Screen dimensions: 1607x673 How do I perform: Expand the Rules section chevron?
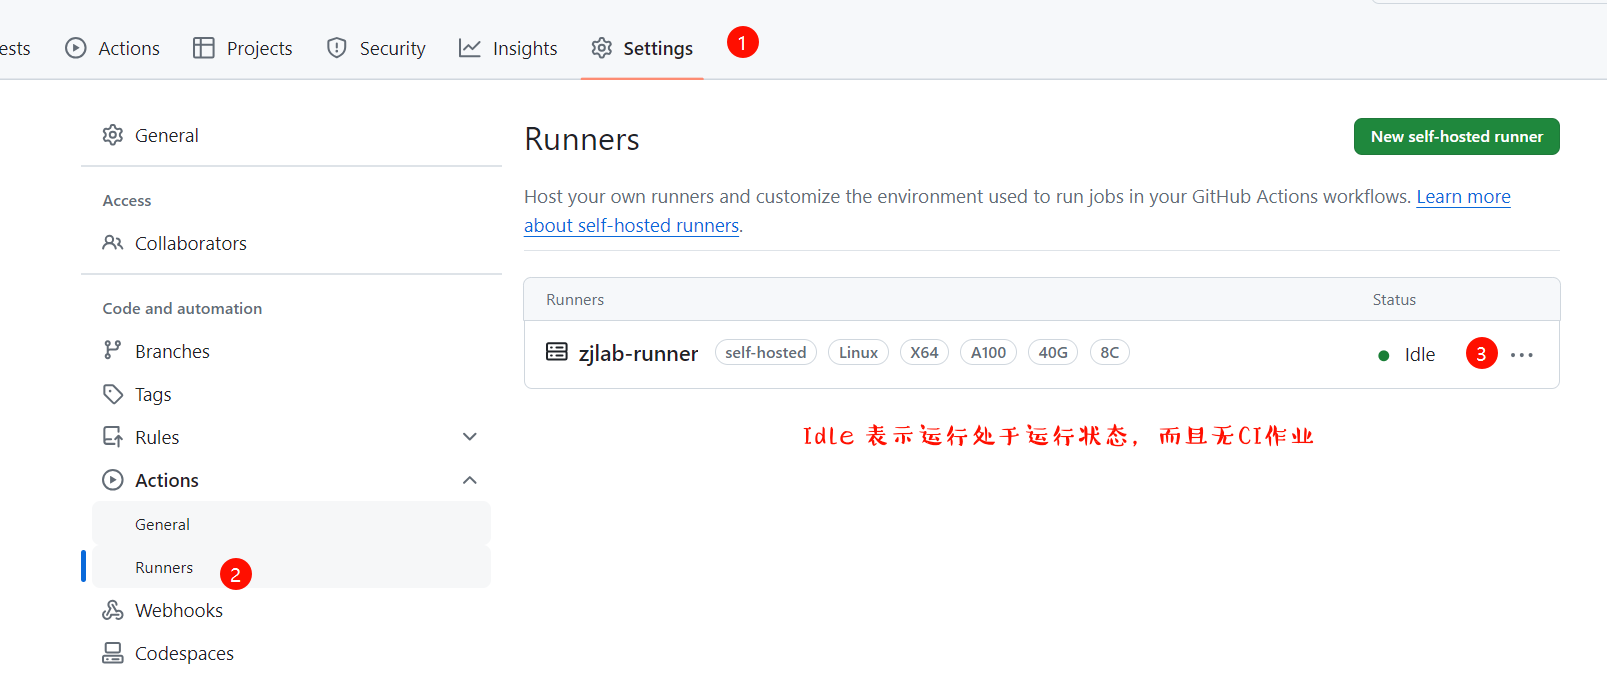(x=470, y=437)
